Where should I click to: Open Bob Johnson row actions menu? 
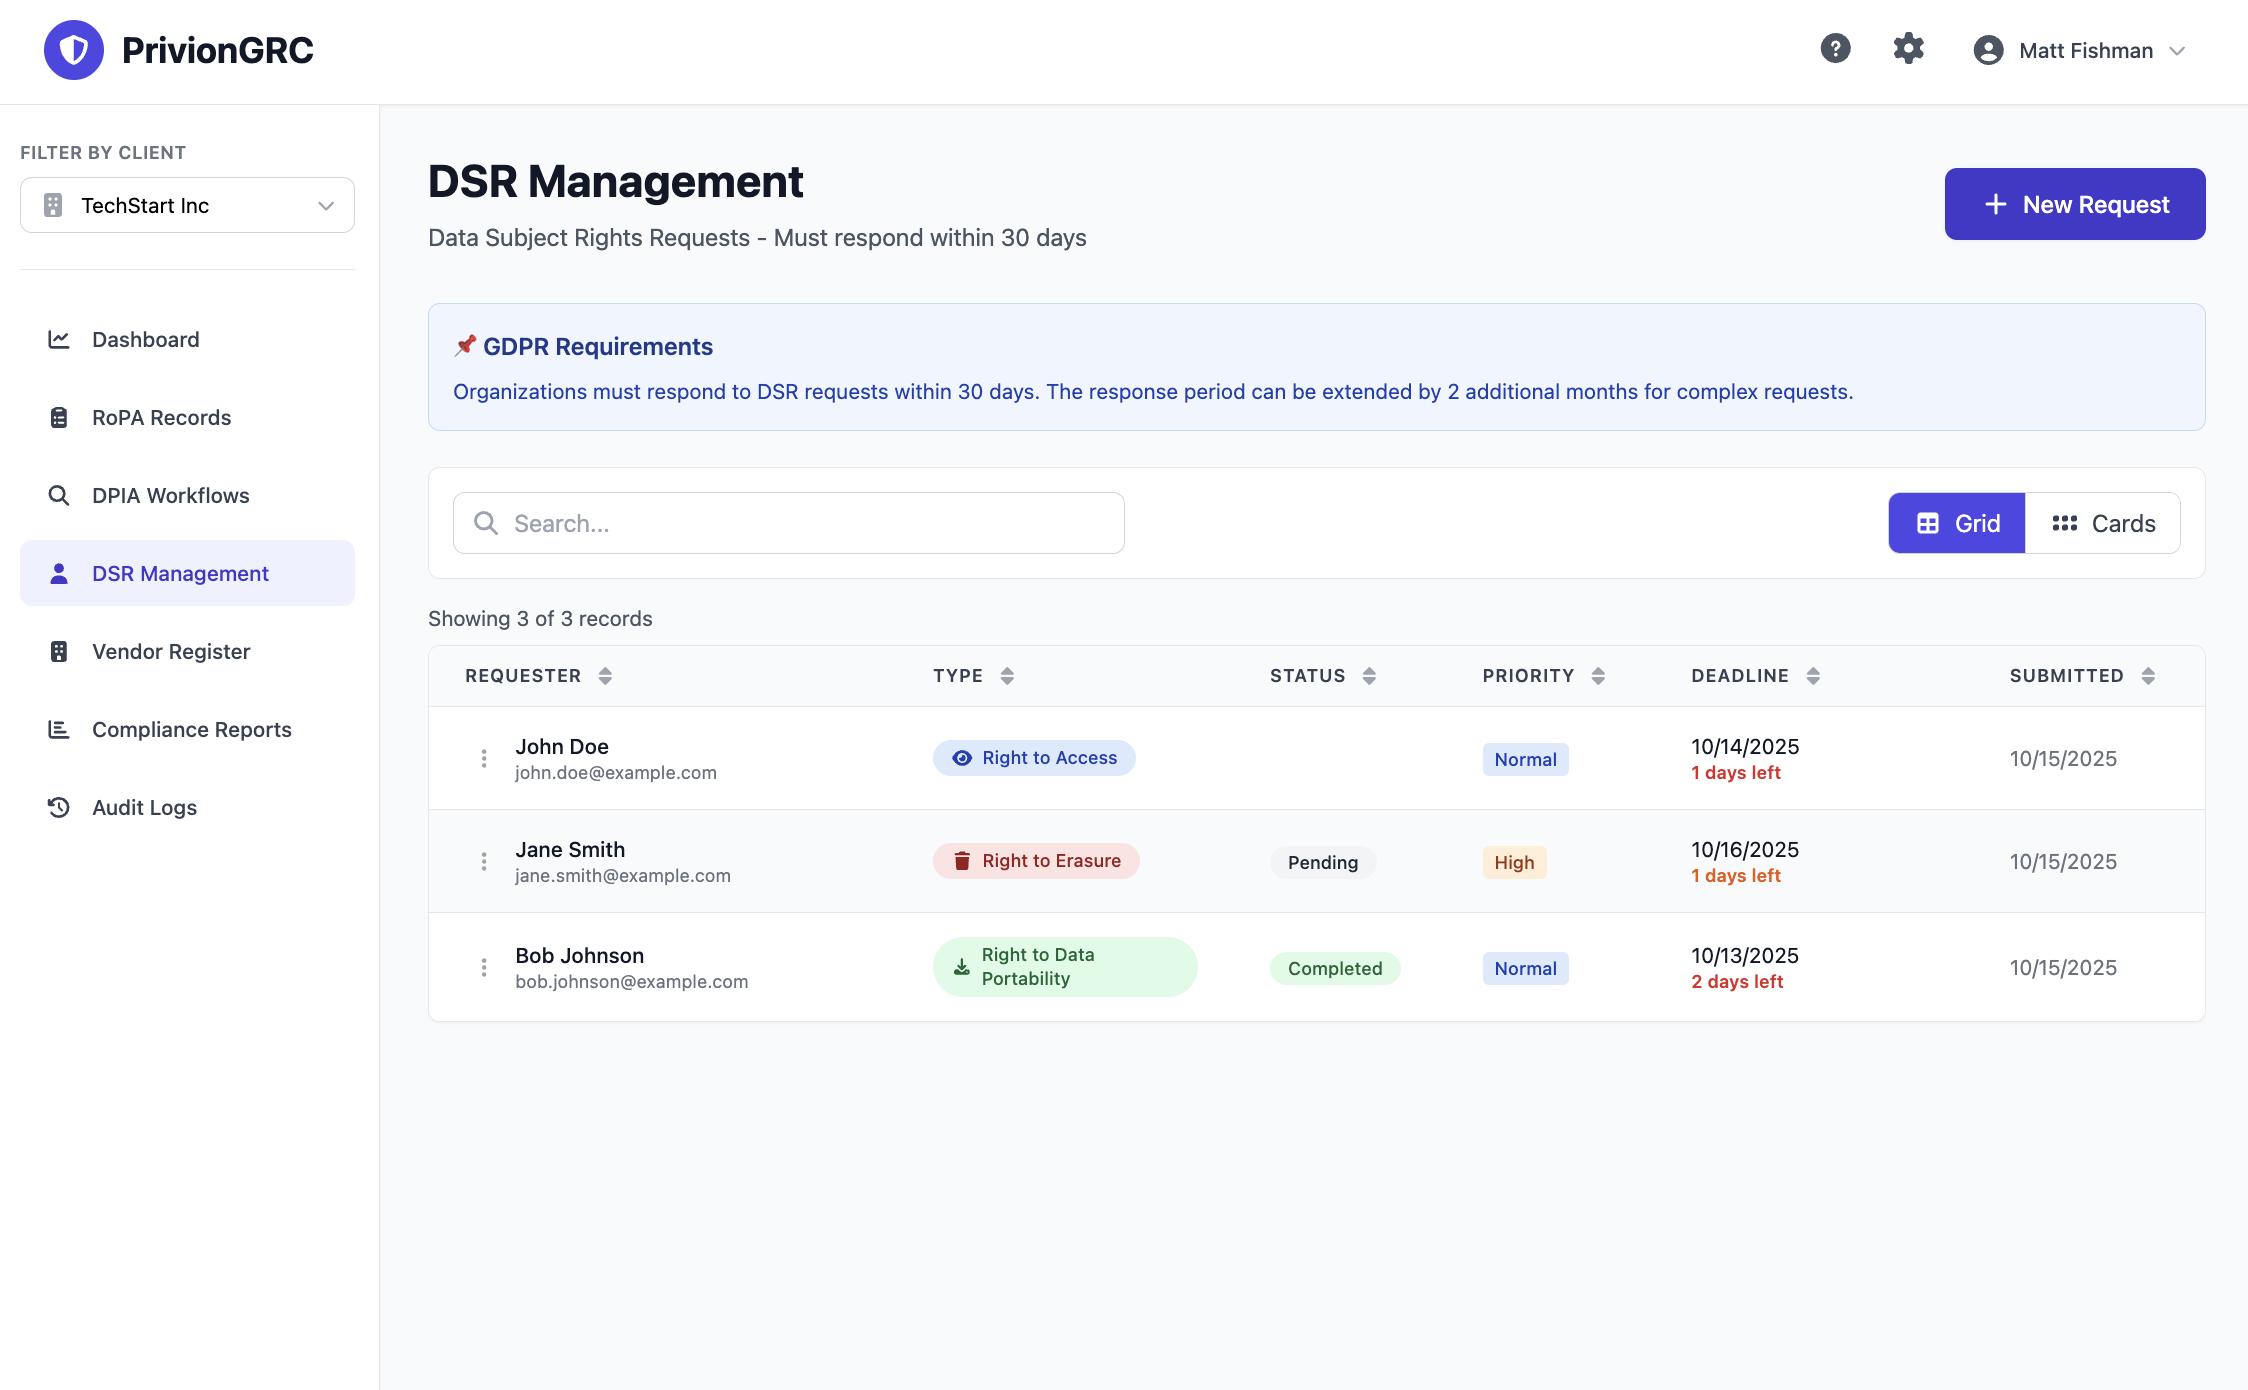(484, 968)
